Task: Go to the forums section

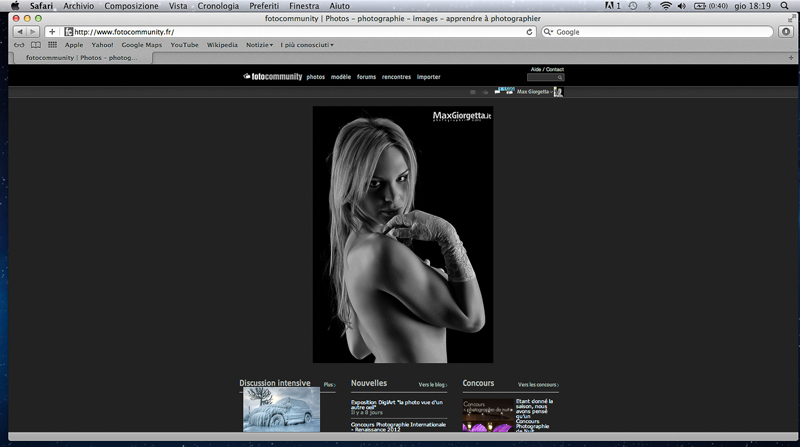Action: (366, 77)
